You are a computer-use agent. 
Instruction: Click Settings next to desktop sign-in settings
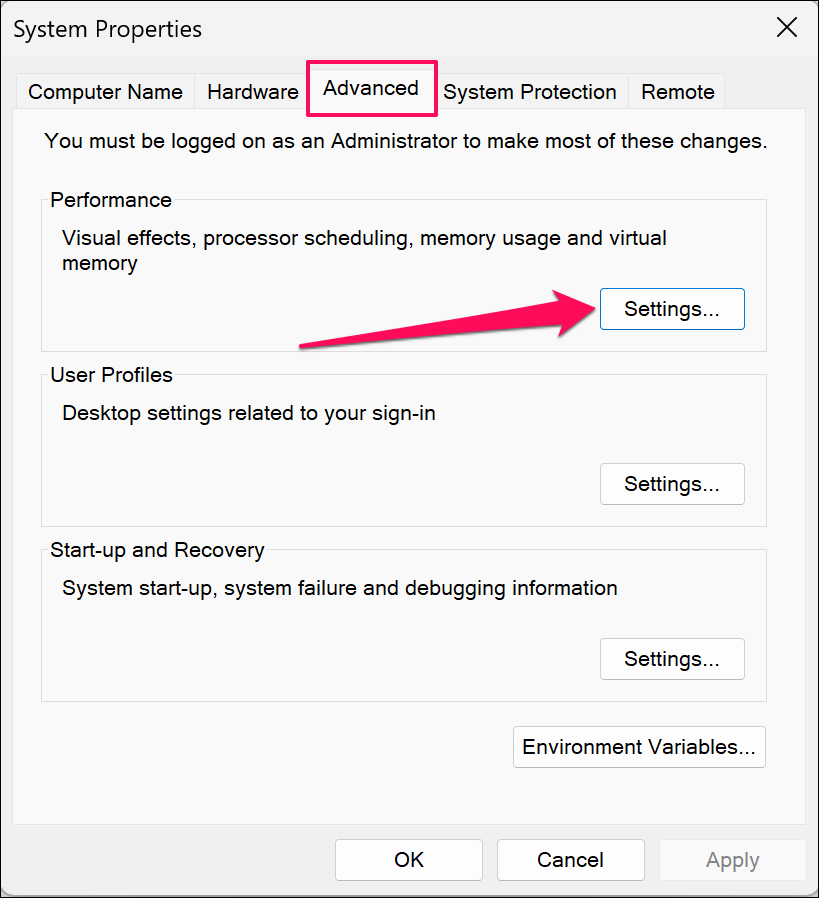tap(672, 484)
